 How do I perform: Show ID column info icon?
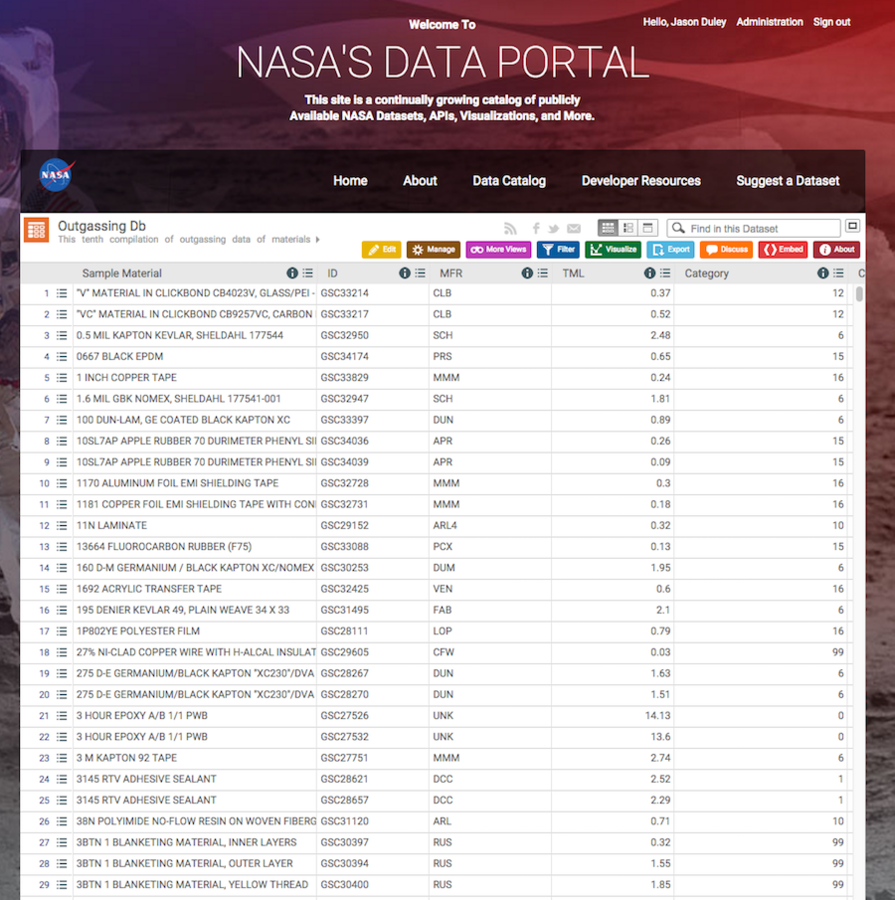click(405, 273)
